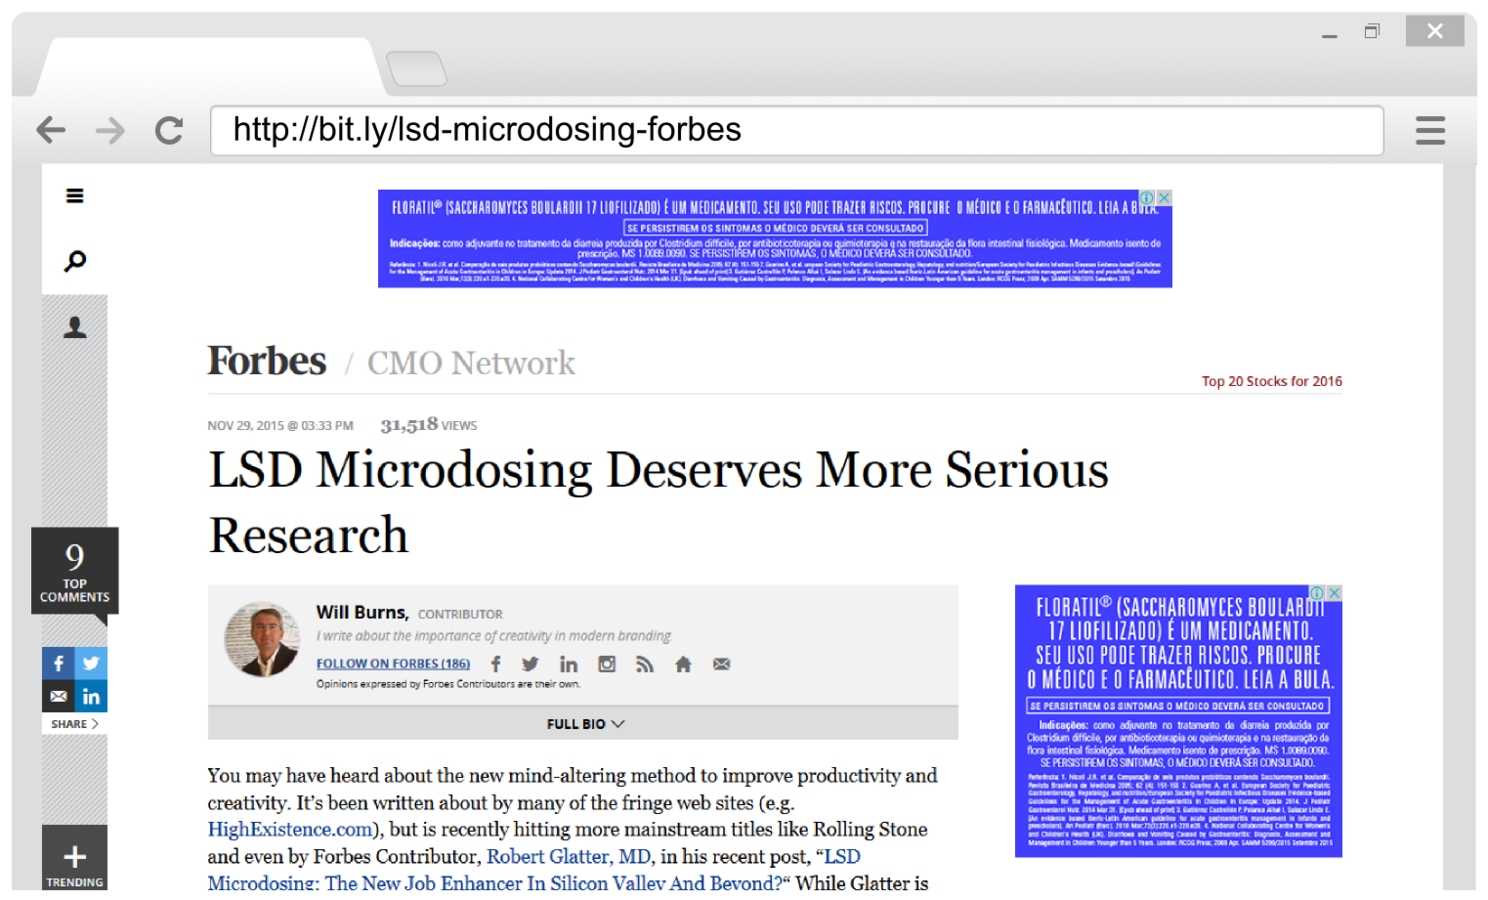Viewport: 1488px width, 900px height.
Task: Click the Forbes logo
Action: (267, 361)
